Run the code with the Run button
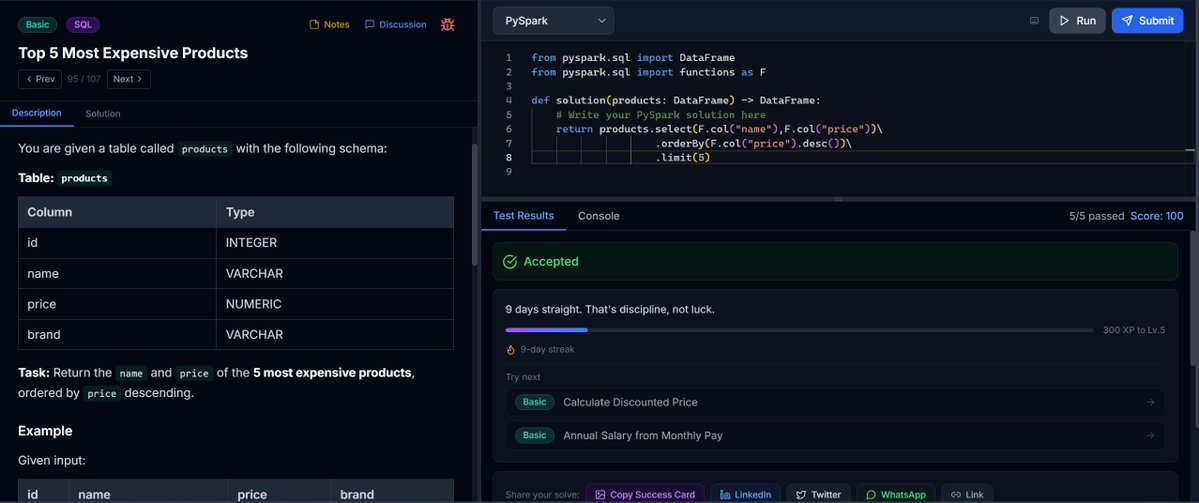The image size is (1199, 503). pyautogui.click(x=1077, y=21)
